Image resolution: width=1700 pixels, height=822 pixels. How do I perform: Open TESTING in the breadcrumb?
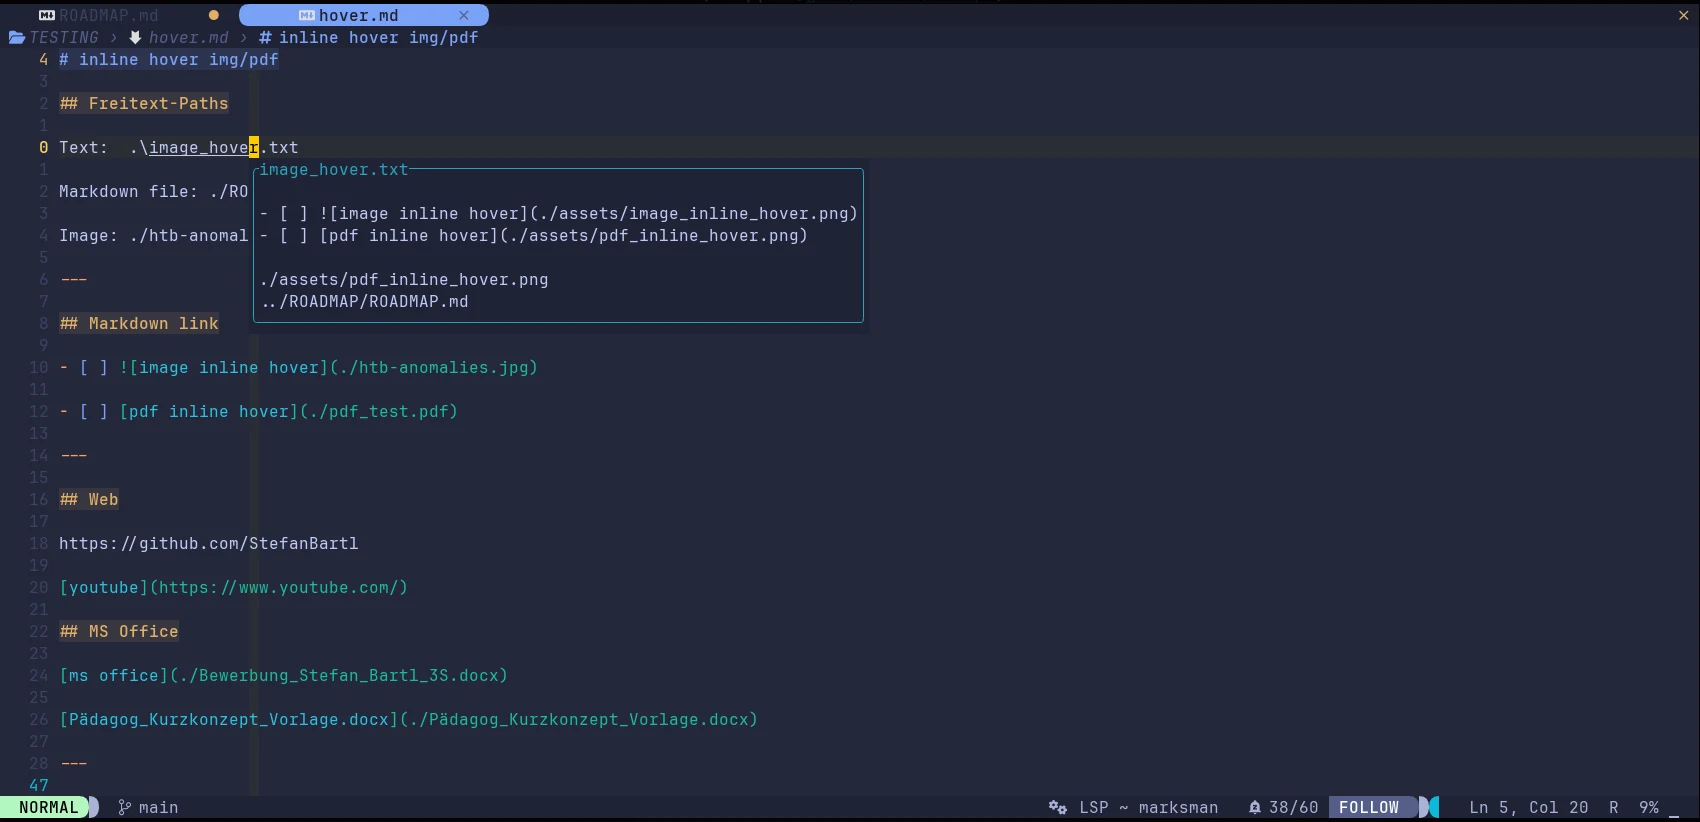point(64,37)
